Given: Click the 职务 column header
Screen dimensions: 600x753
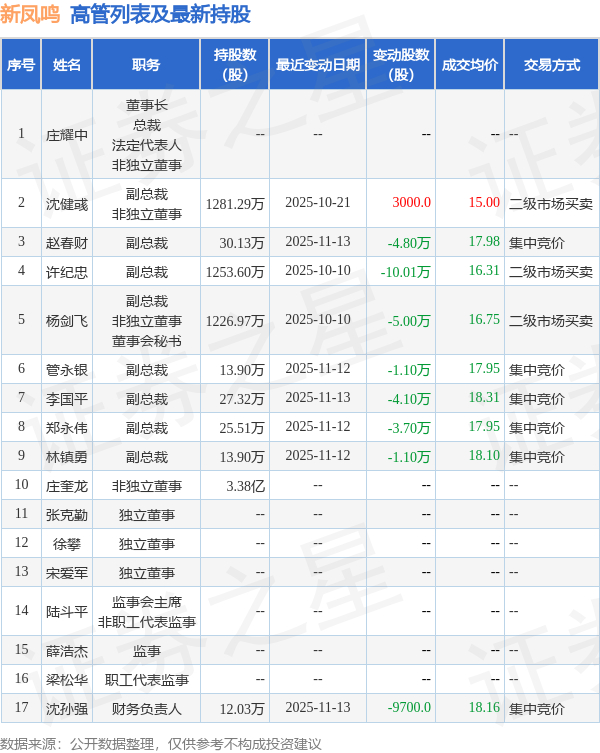Looking at the screenshot, I should (x=146, y=64).
